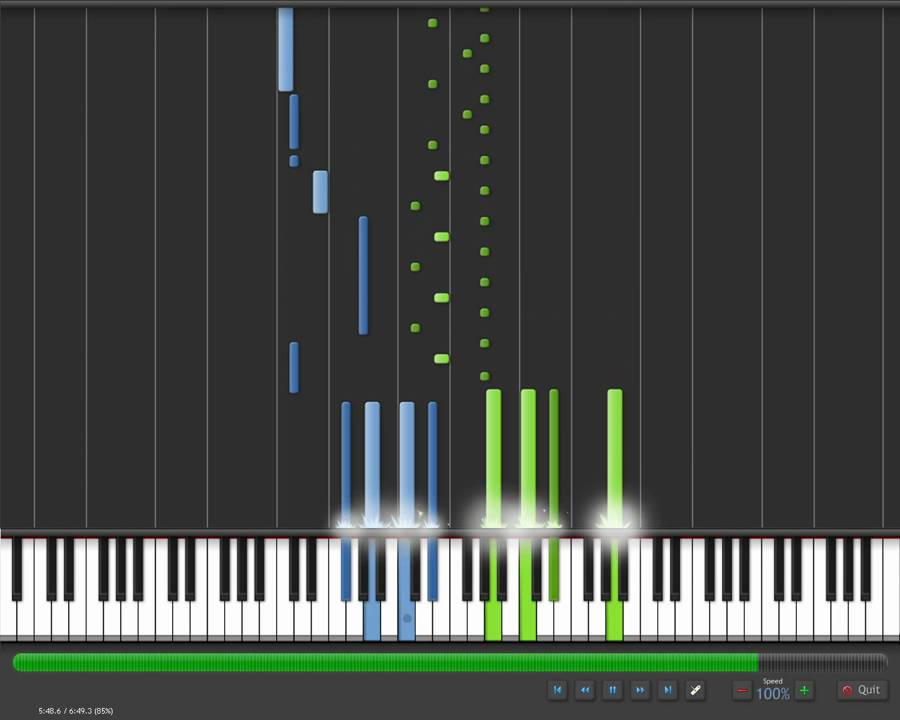
Task: Fast forward the song
Action: [x=640, y=690]
